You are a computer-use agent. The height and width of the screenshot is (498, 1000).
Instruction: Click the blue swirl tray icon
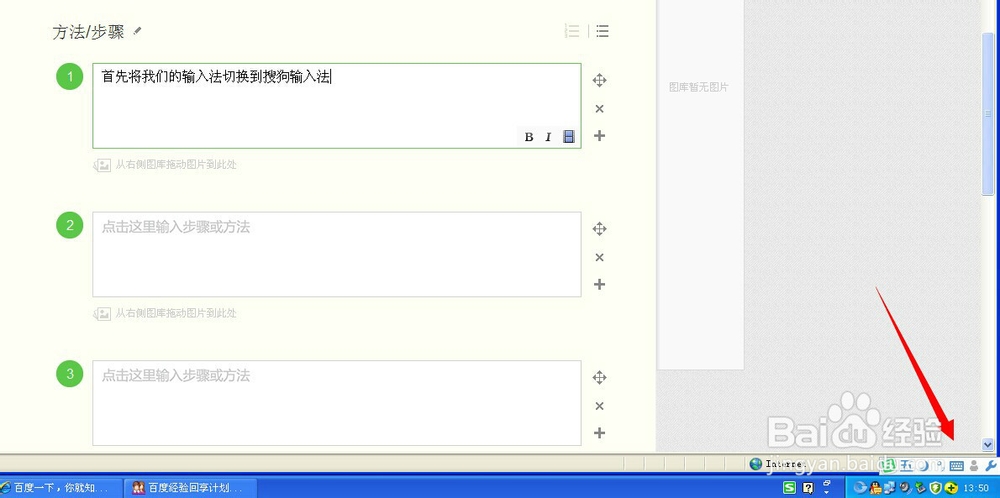[x=860, y=488]
